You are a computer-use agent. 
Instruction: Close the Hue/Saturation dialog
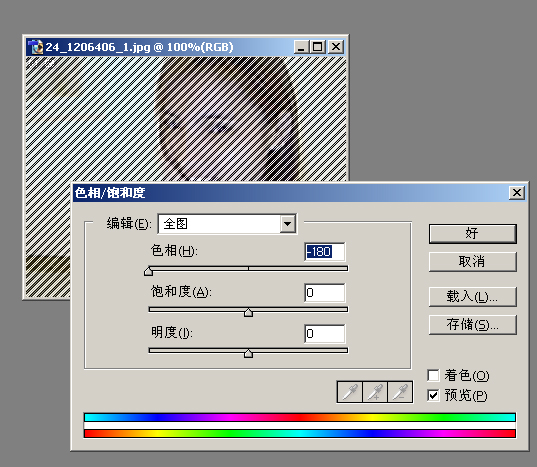coord(517,193)
